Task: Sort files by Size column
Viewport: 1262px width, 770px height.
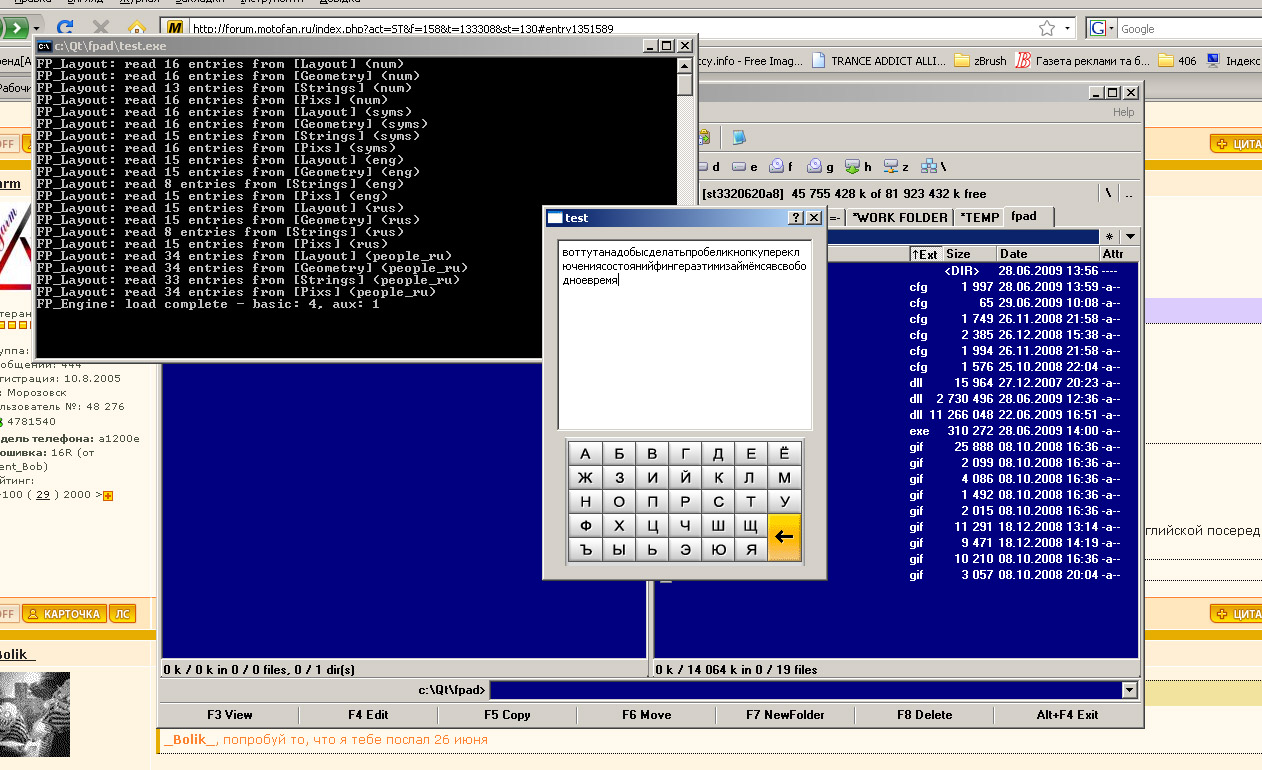Action: point(970,254)
